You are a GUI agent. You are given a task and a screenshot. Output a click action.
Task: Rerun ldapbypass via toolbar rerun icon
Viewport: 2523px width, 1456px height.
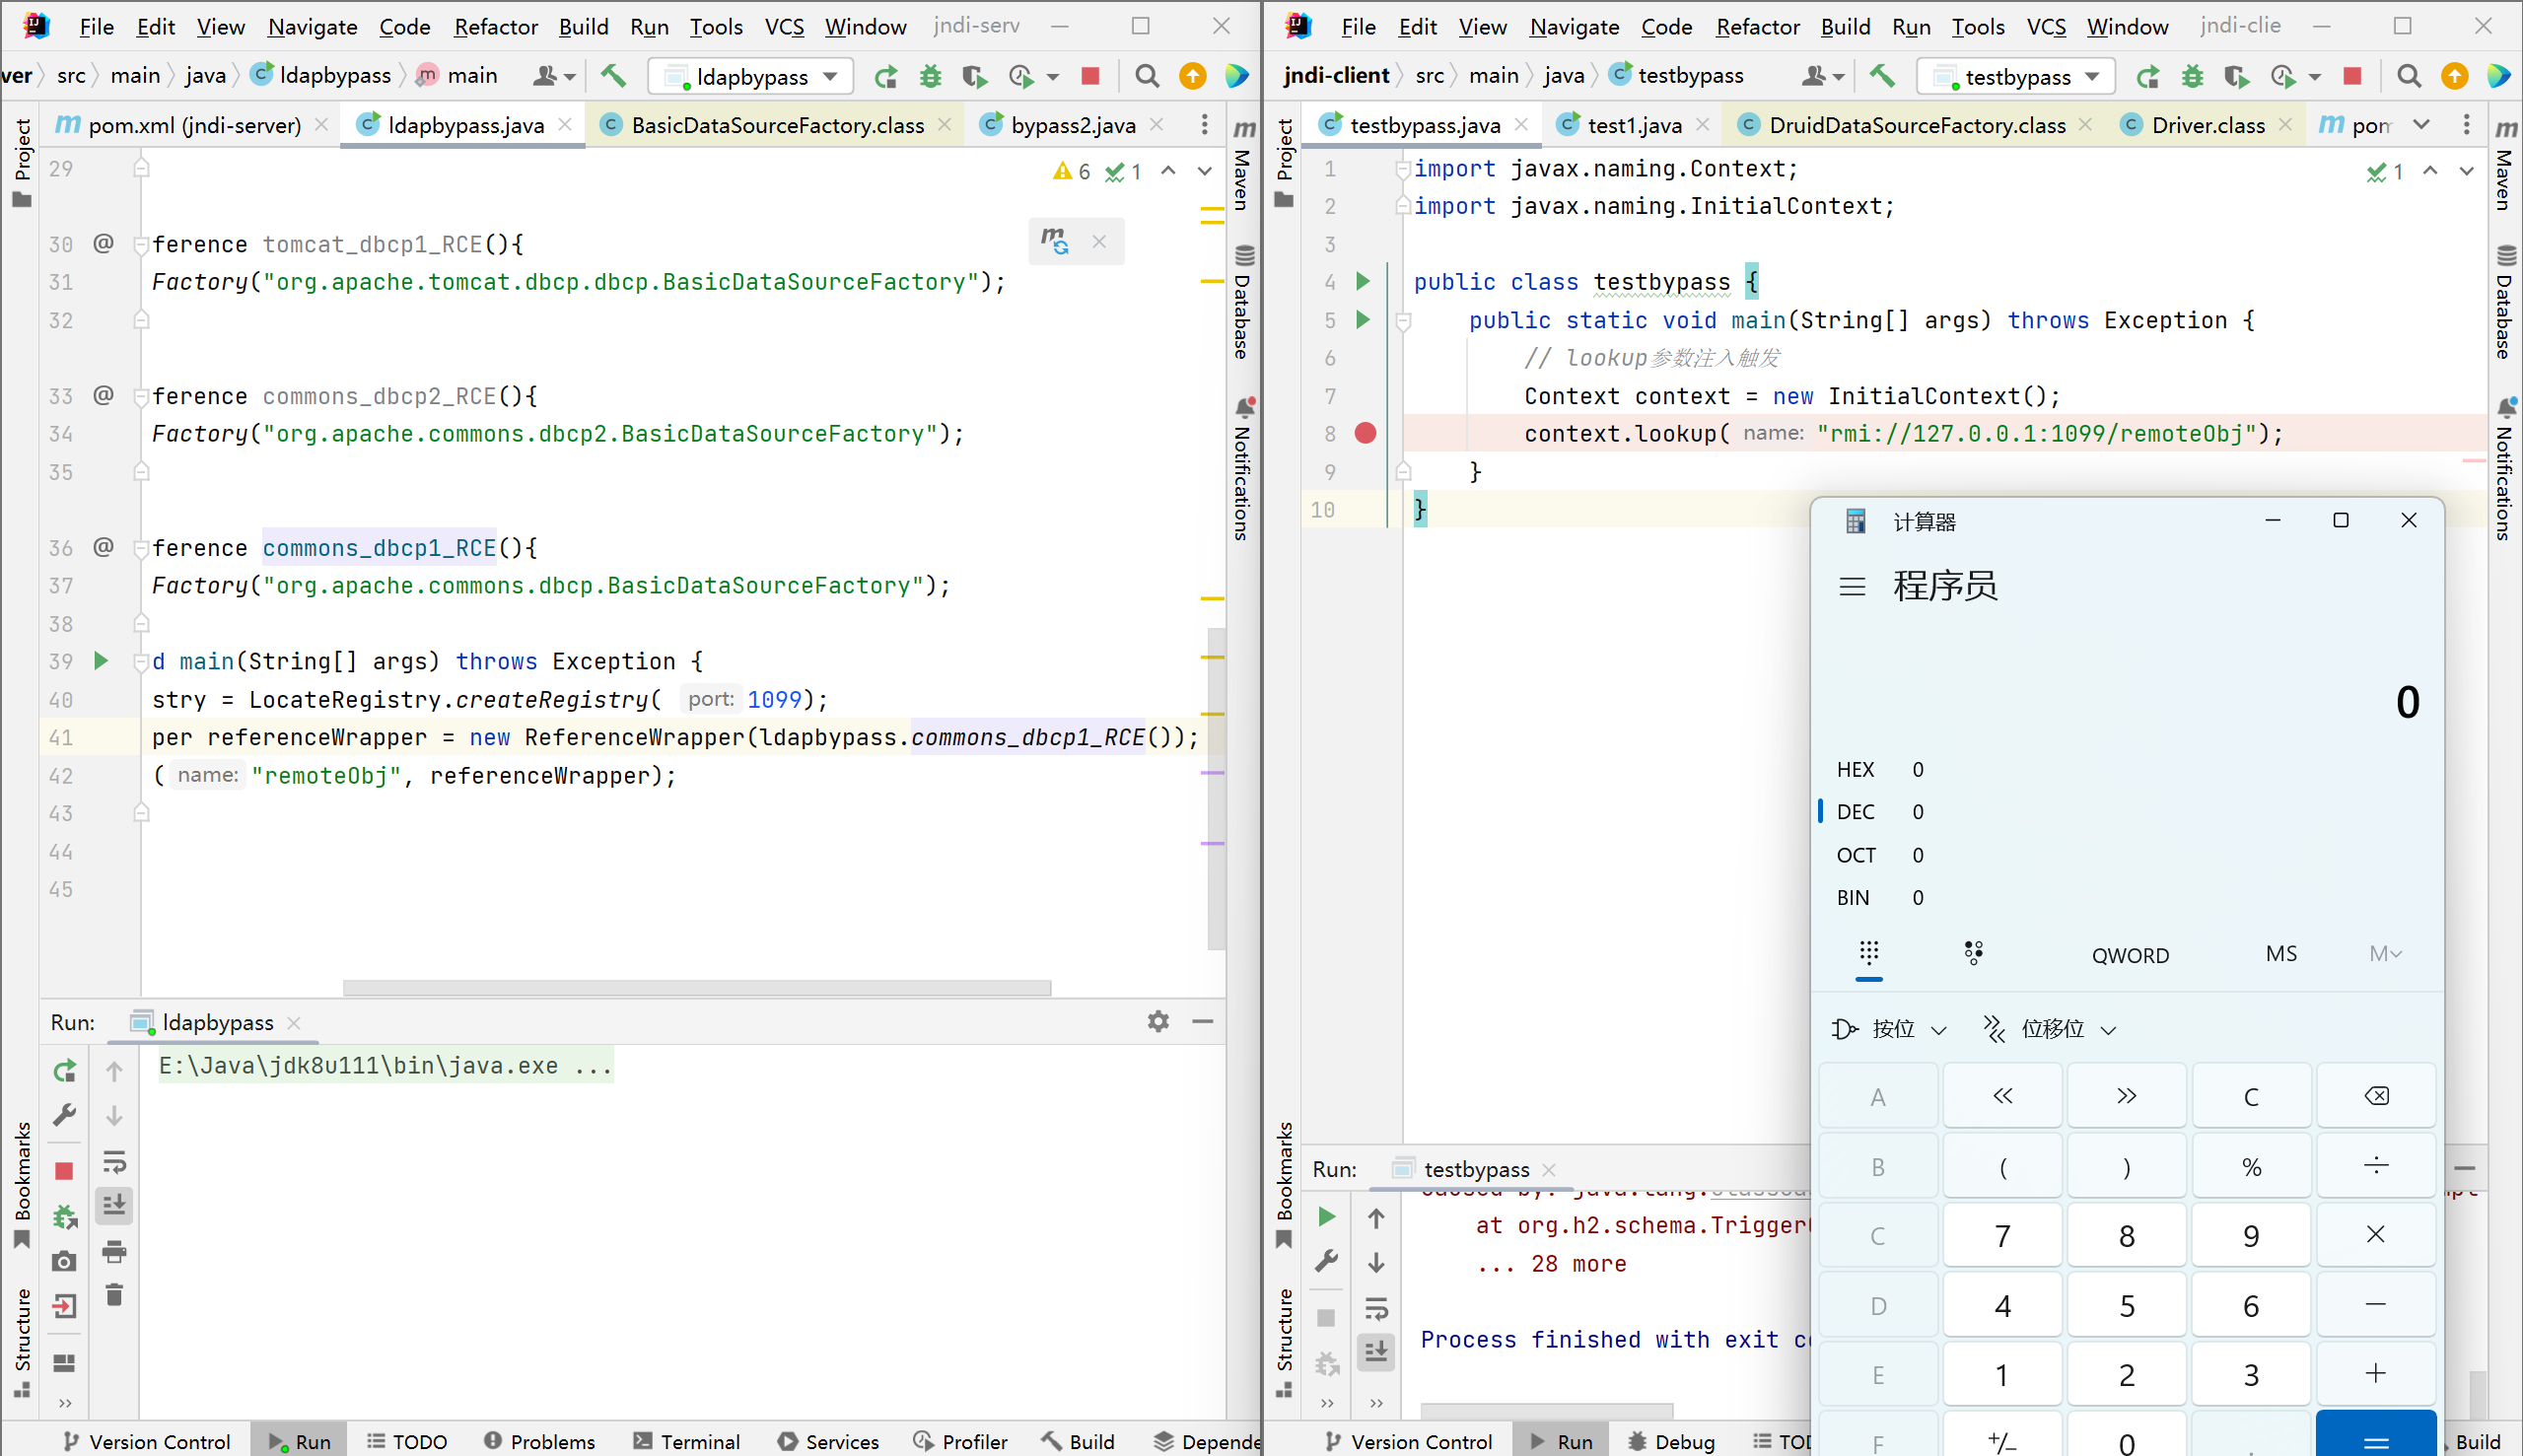pos(885,76)
